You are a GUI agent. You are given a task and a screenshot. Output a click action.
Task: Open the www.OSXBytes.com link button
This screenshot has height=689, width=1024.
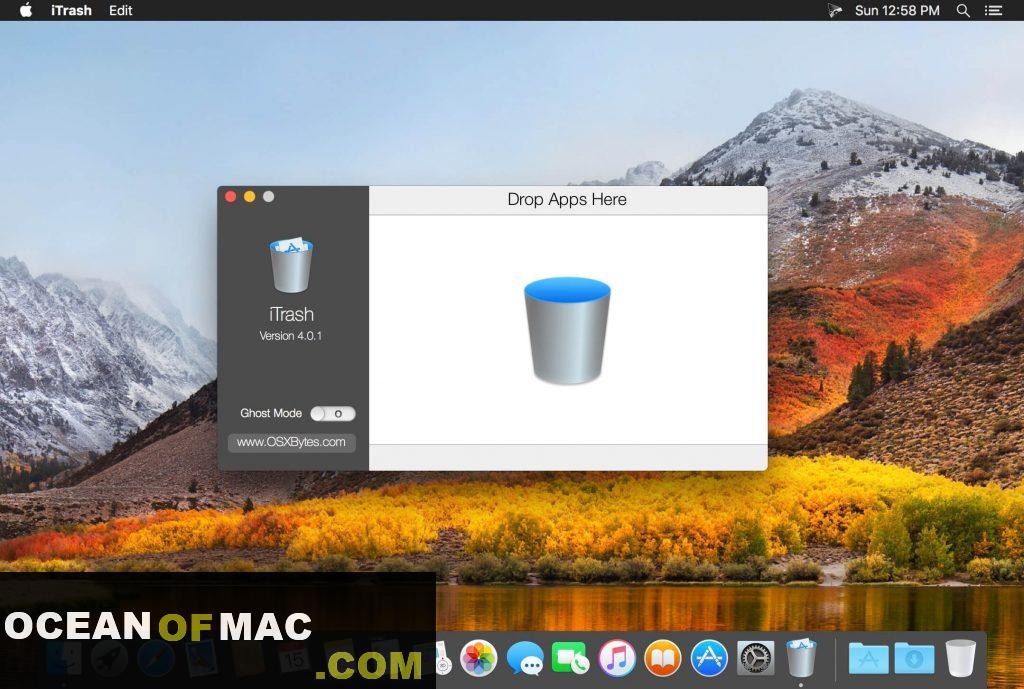coord(291,442)
